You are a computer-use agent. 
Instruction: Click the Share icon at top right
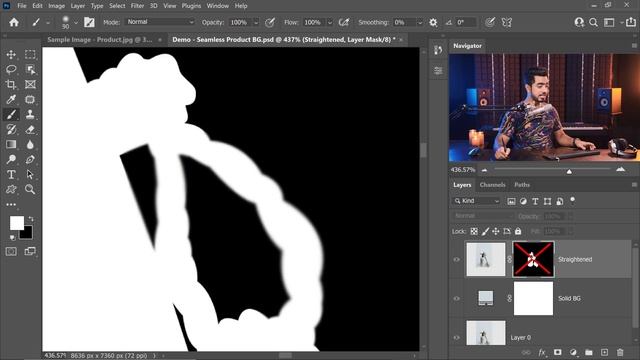631,22
